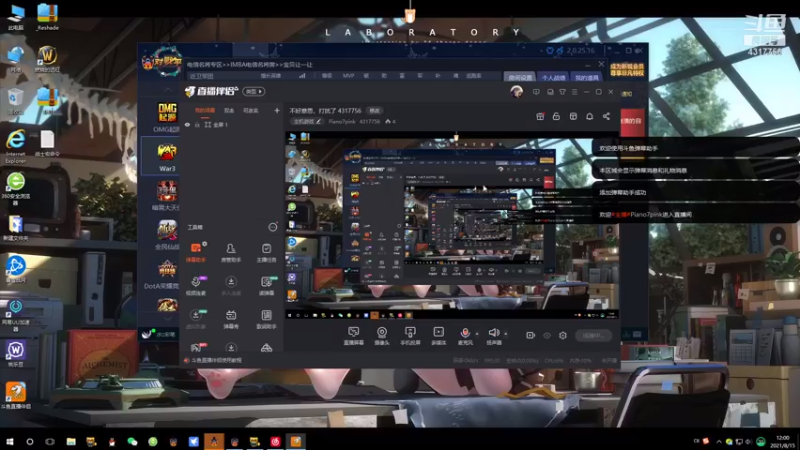Mute the speaker 扬声器
The width and height of the screenshot is (800, 450).
(x=493, y=336)
